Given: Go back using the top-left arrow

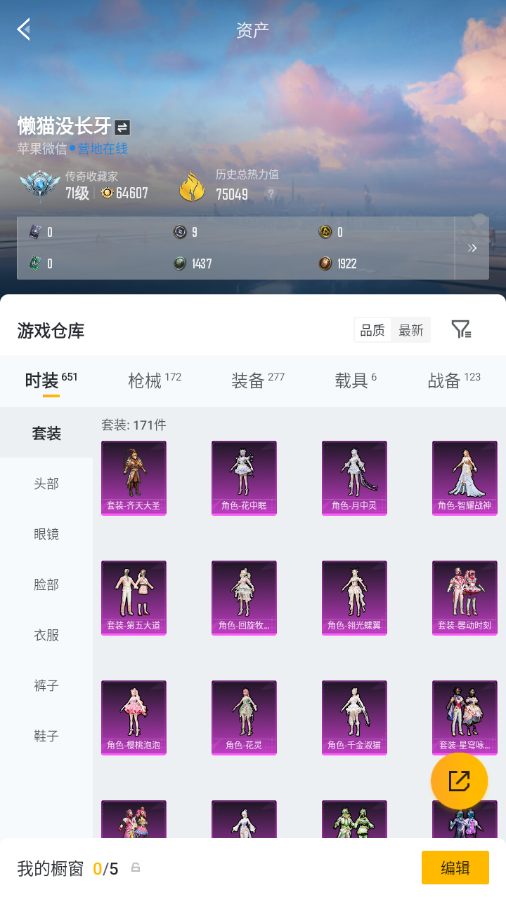Looking at the screenshot, I should pos(24,29).
